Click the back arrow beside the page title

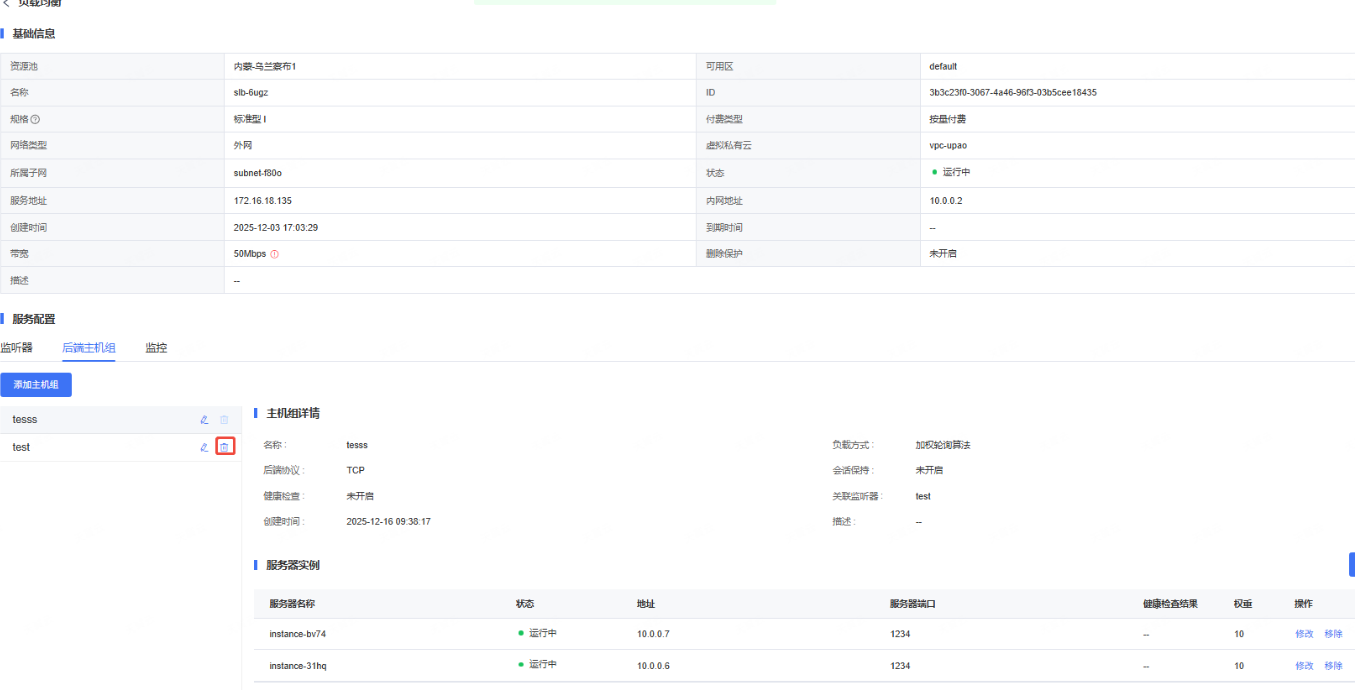(6, 4)
